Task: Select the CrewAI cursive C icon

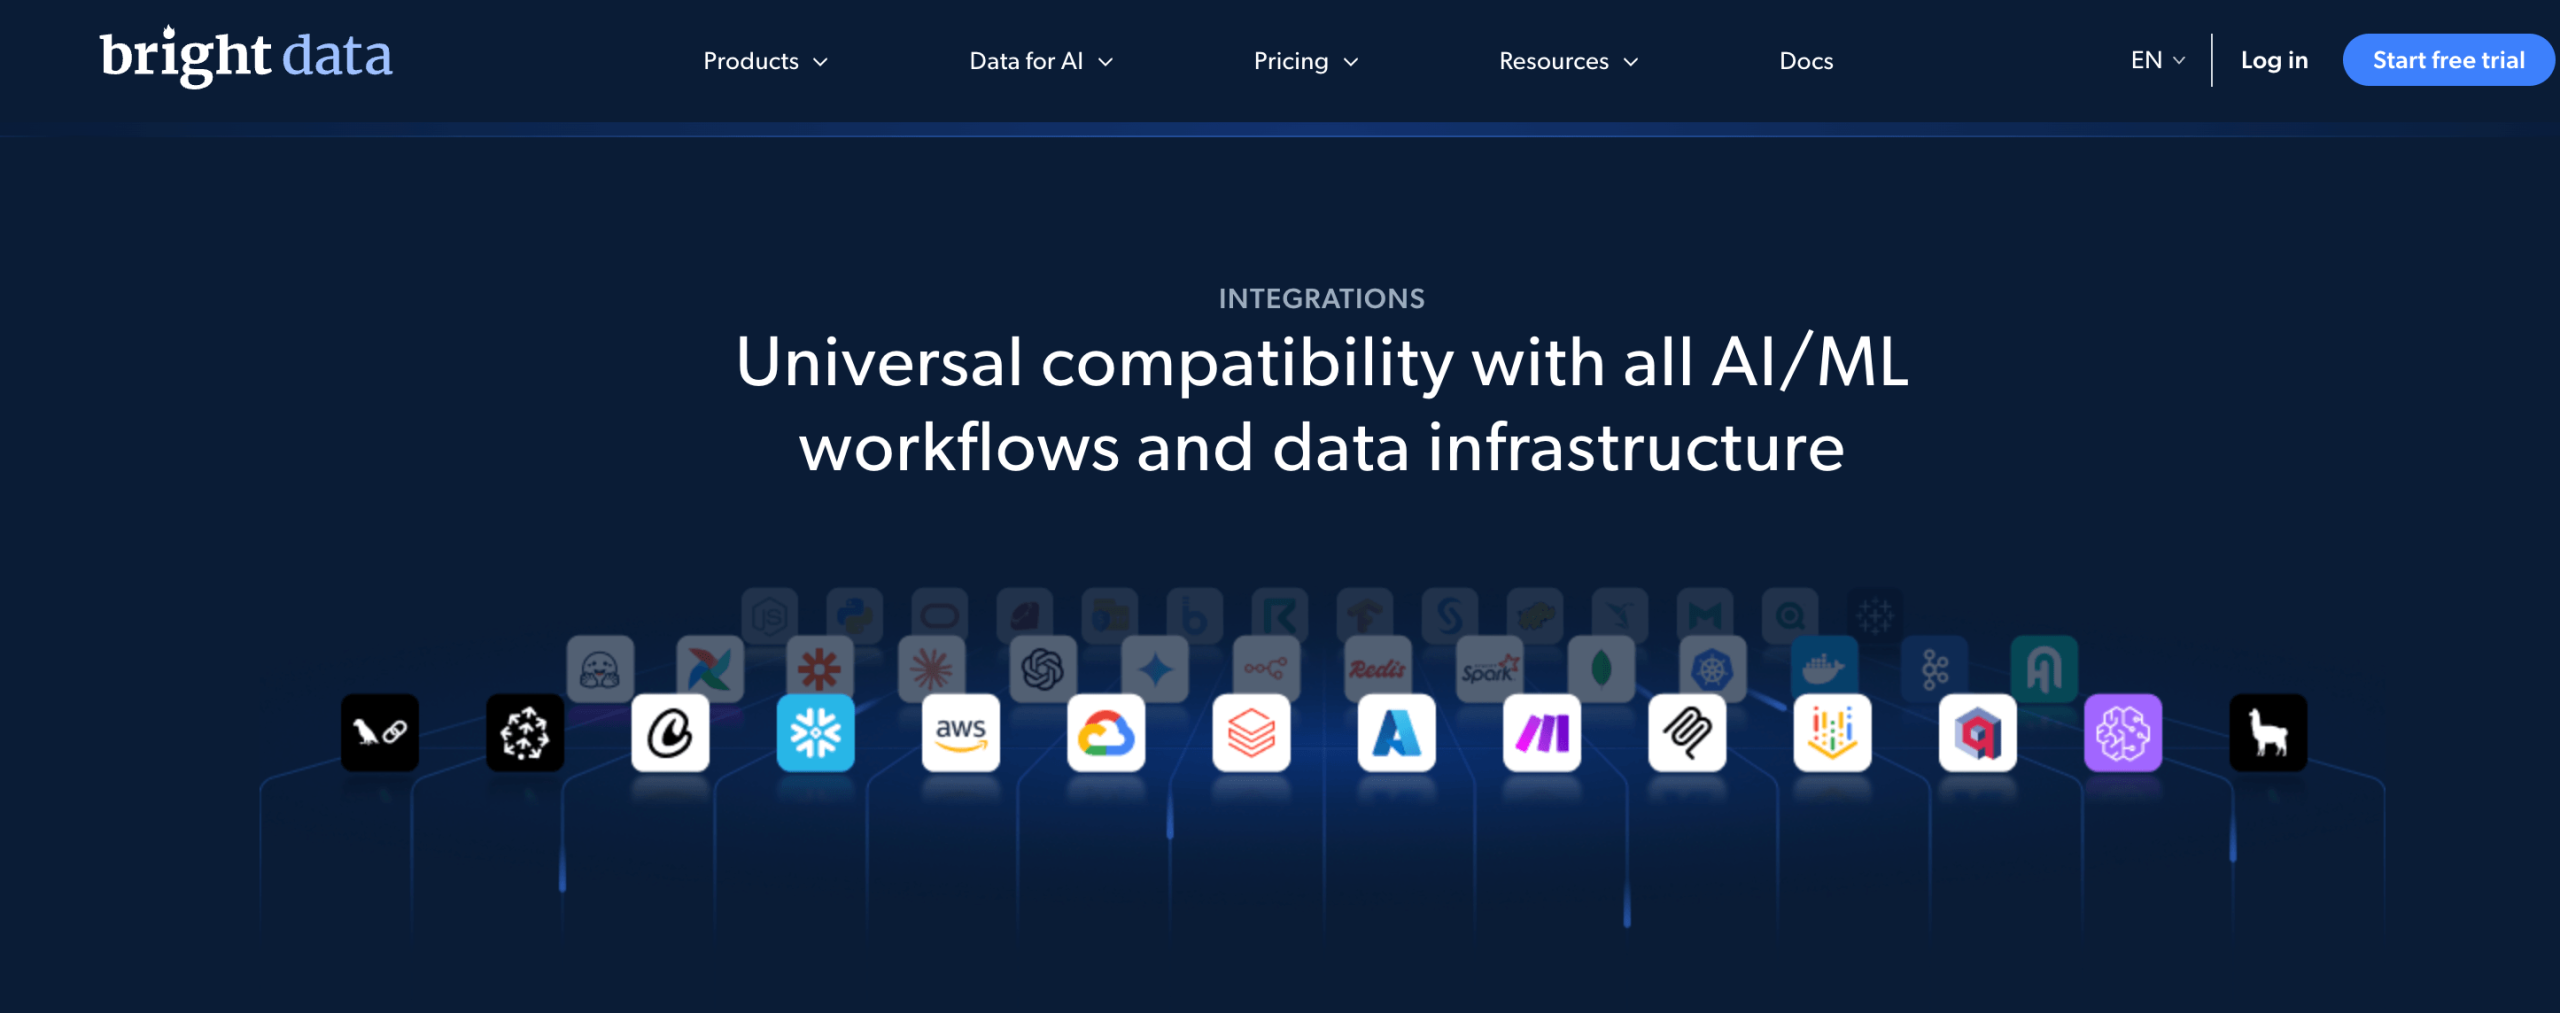Action: (670, 733)
